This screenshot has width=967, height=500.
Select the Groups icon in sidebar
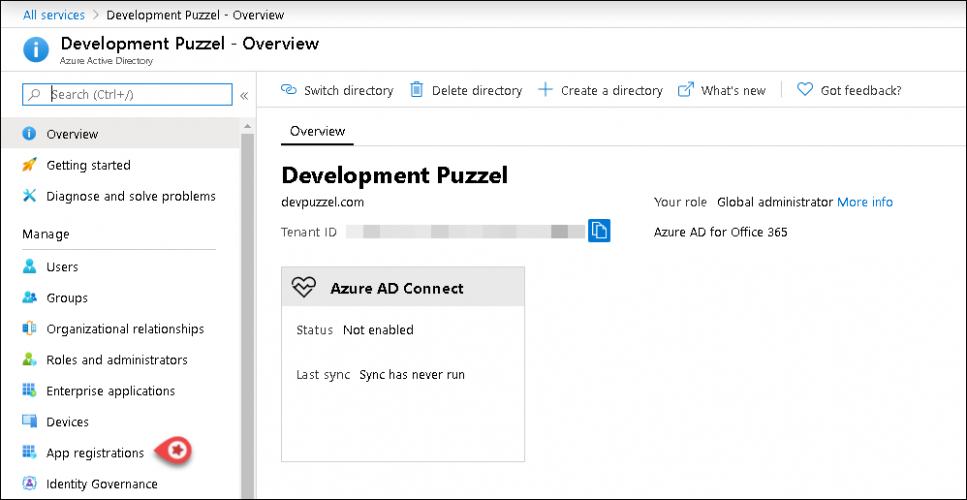tap(29, 298)
